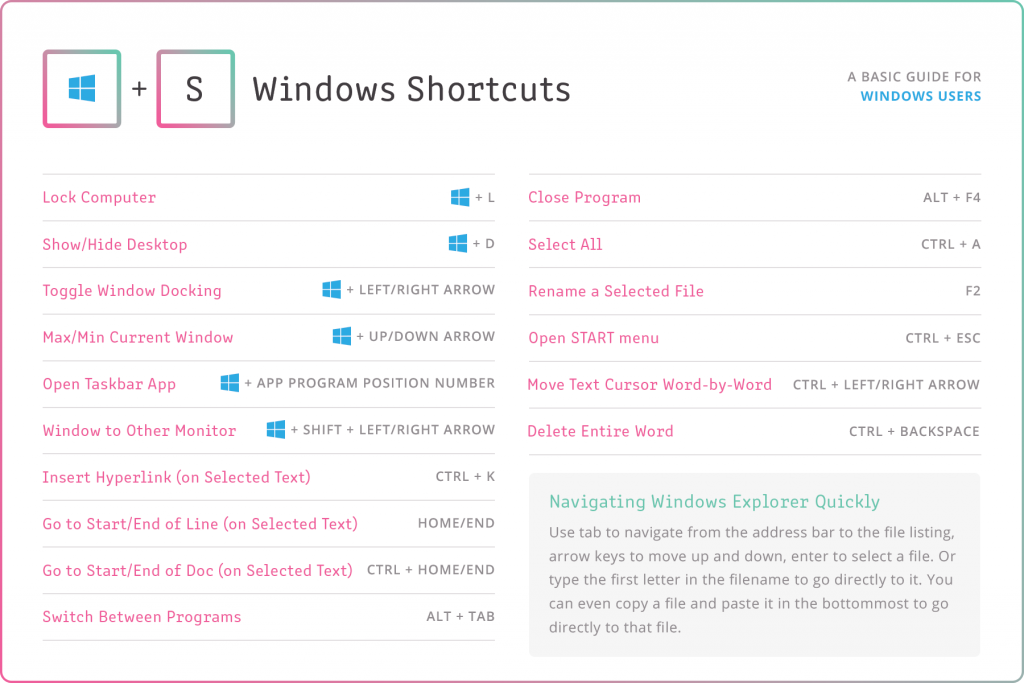The width and height of the screenshot is (1024, 683).
Task: Click the Windows logo in the Lock Computer row
Action: tap(460, 197)
